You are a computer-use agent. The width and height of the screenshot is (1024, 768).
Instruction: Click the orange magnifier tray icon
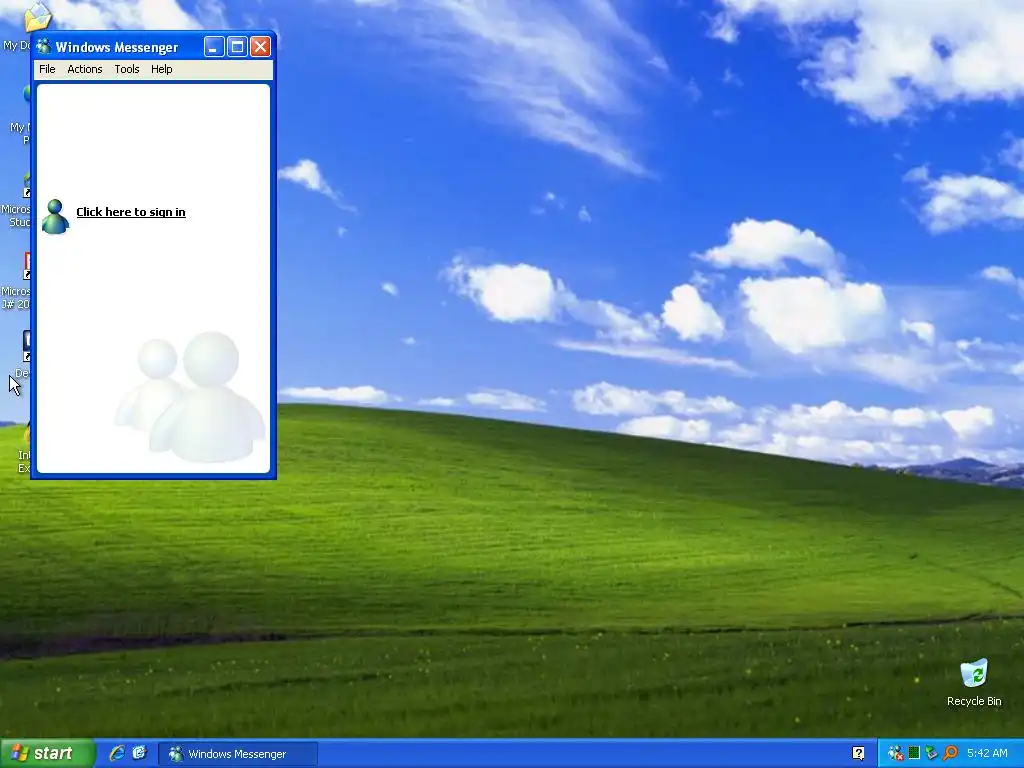pos(950,754)
